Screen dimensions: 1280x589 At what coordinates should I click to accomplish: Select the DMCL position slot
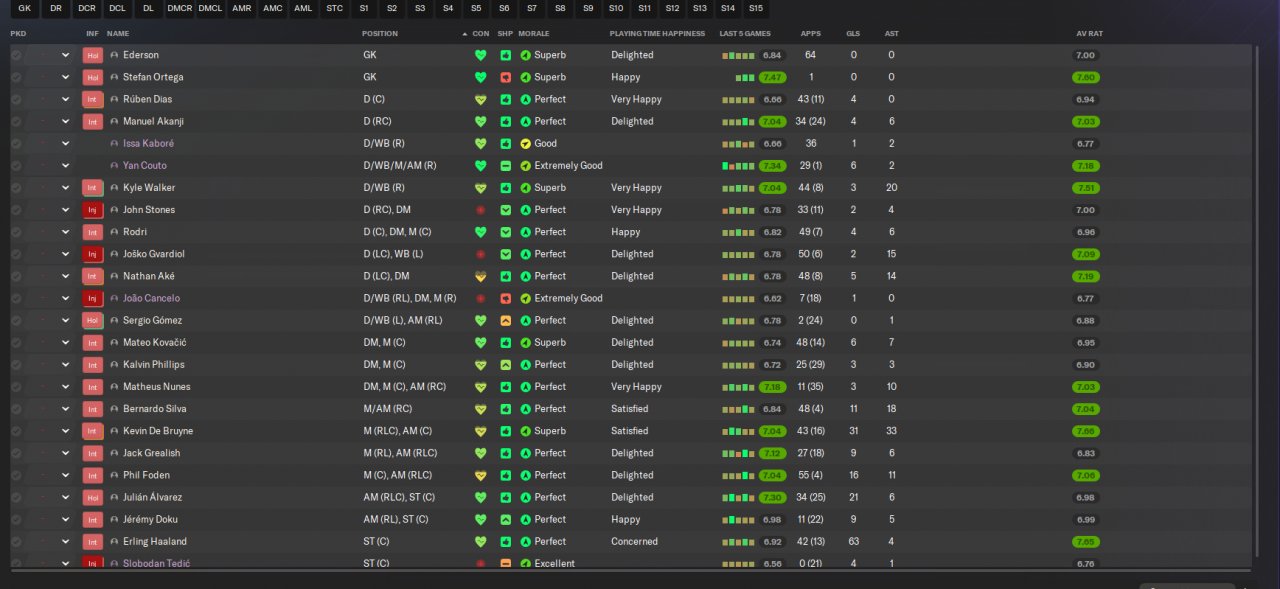click(x=210, y=8)
